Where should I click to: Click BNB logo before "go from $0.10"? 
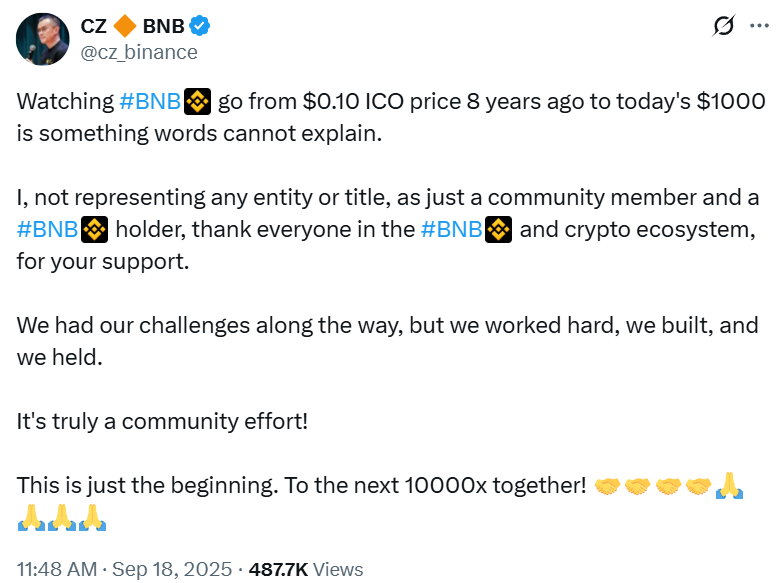(197, 101)
